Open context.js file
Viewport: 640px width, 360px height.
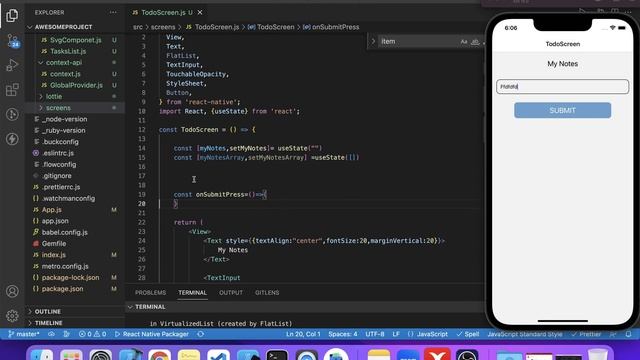[x=65, y=74]
